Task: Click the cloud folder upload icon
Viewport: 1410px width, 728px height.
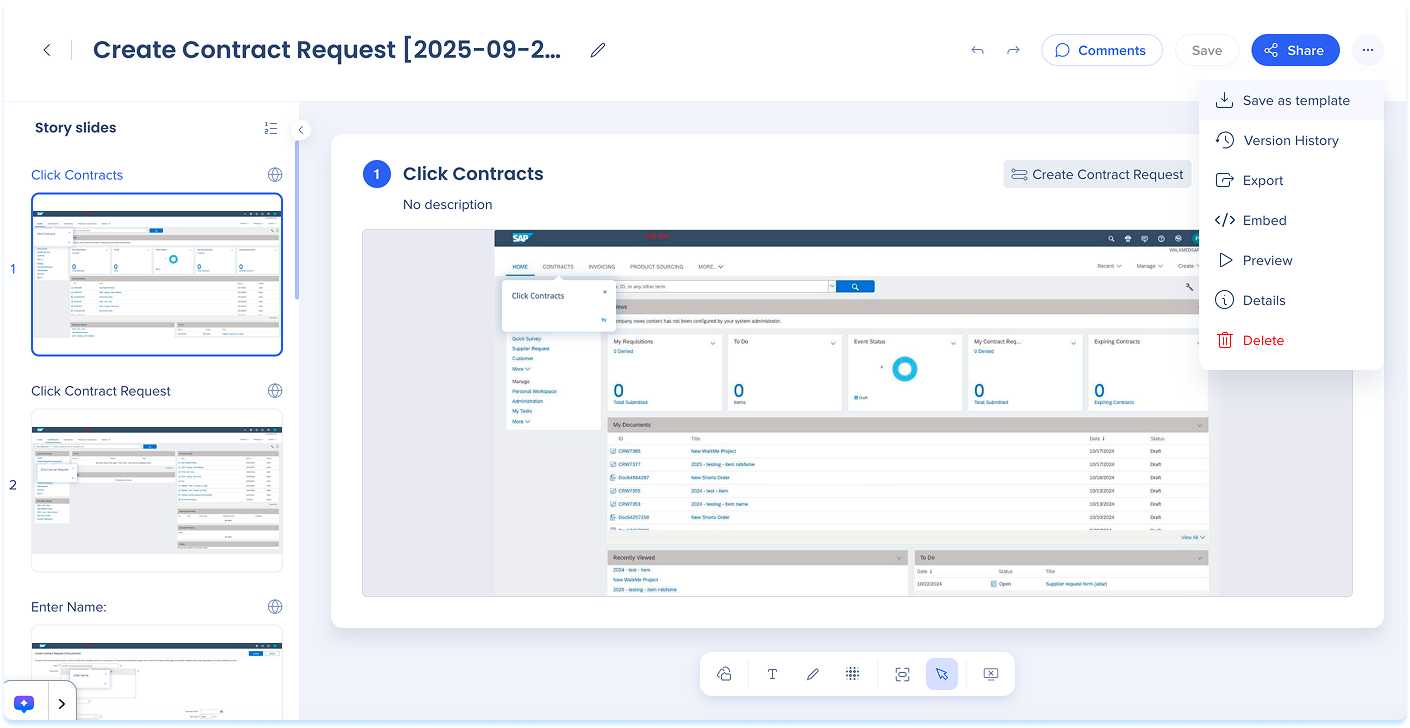Action: [x=724, y=674]
